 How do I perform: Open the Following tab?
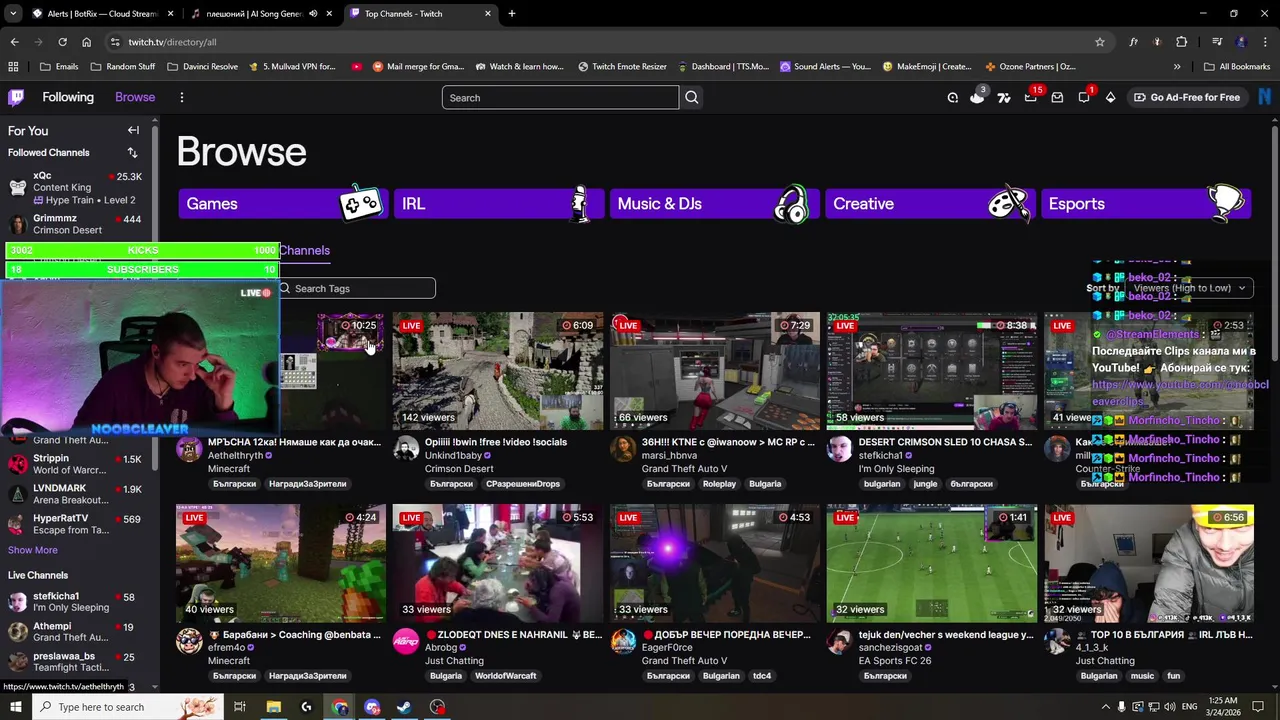68,97
